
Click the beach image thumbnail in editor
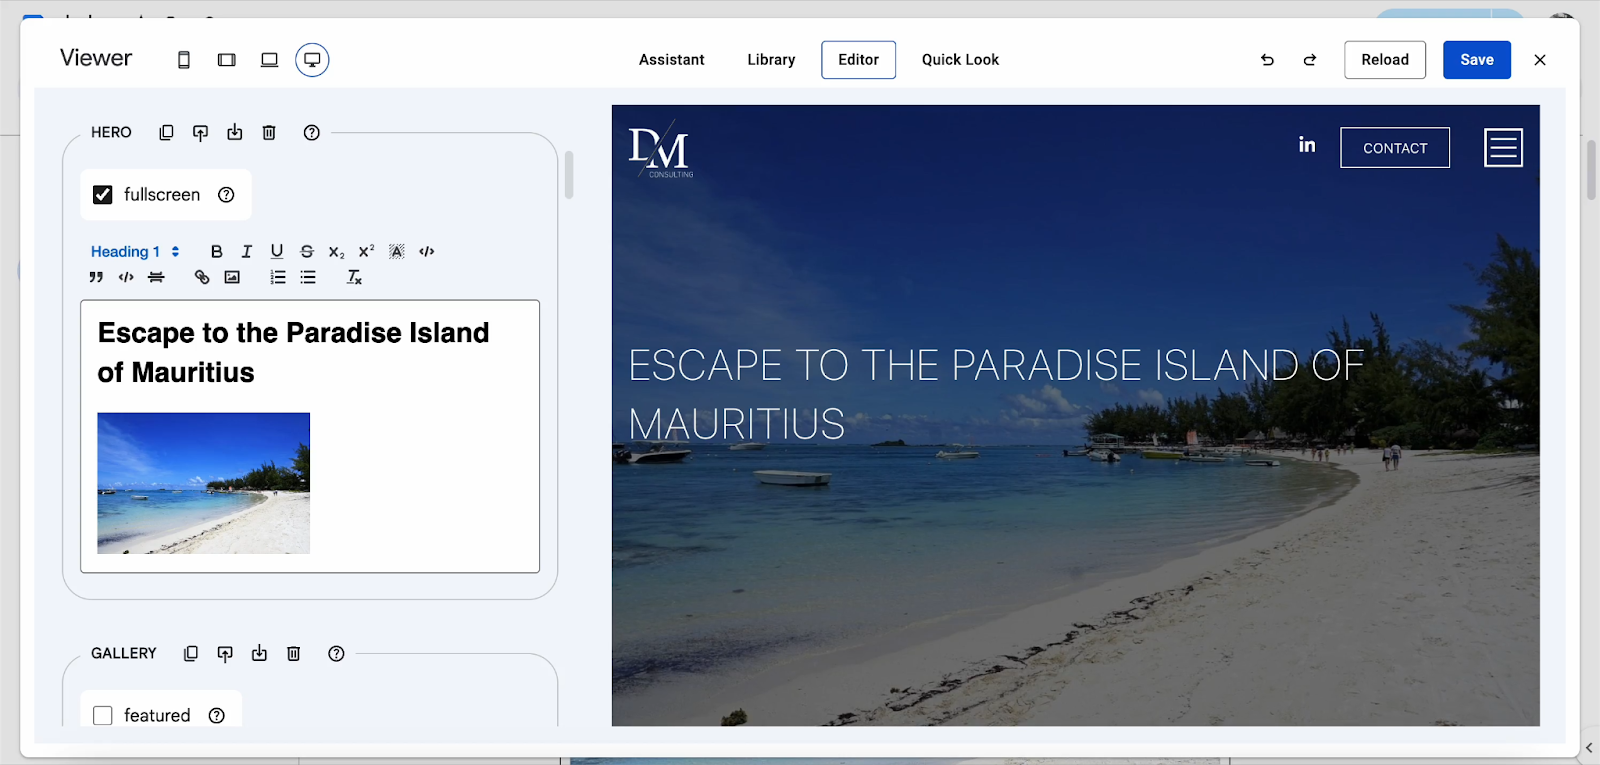click(204, 483)
